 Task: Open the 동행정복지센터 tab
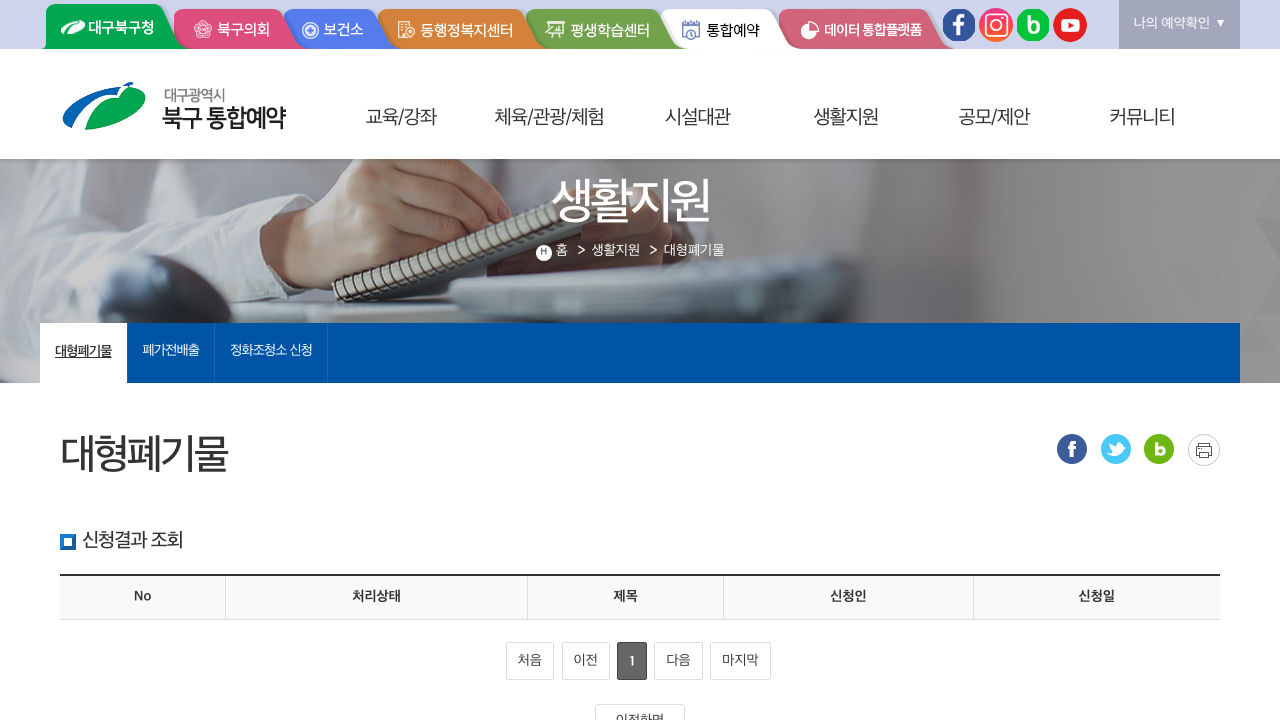click(455, 30)
